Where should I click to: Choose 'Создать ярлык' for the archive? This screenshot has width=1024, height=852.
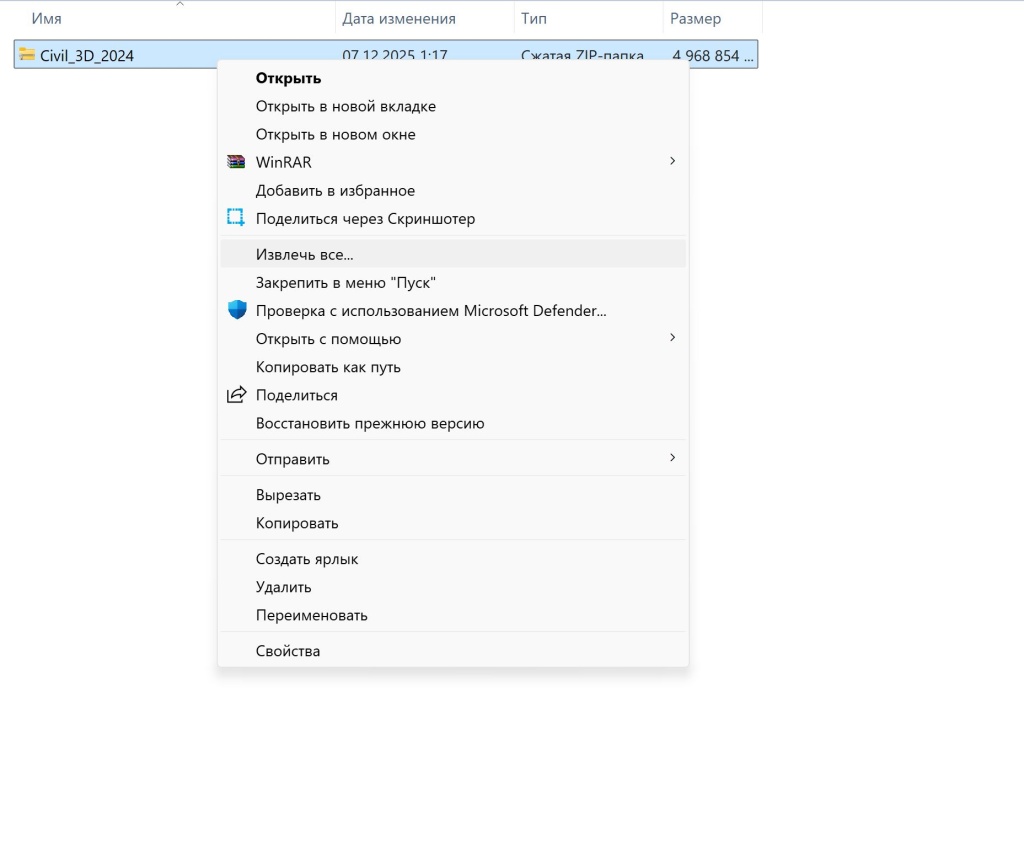[x=310, y=559]
